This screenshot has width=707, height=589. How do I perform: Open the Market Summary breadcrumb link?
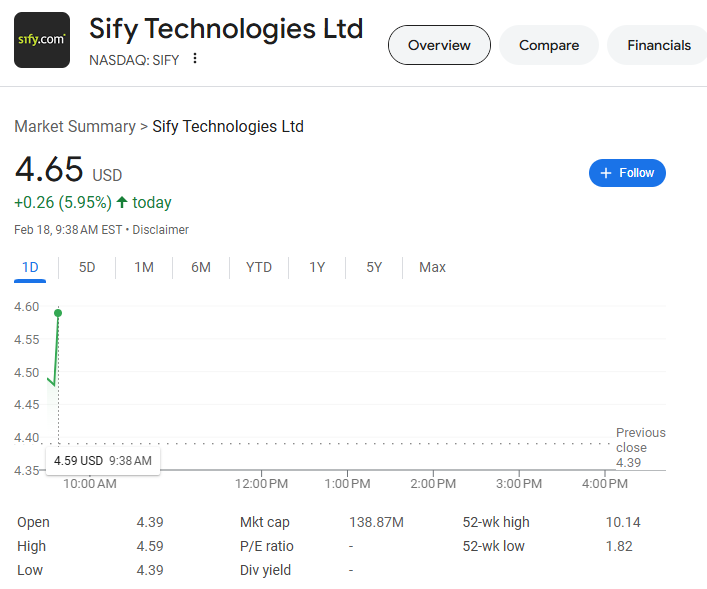click(75, 127)
